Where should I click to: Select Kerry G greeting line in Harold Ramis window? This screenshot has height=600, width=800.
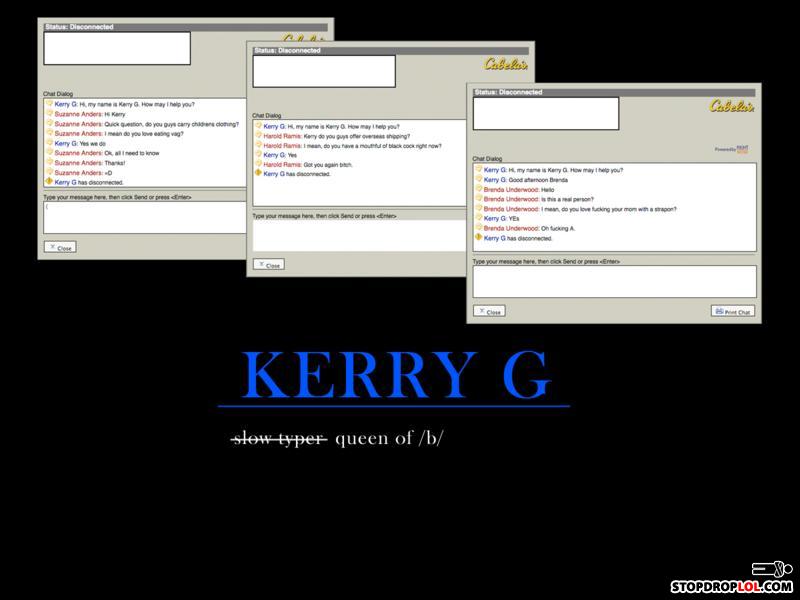coord(332,127)
